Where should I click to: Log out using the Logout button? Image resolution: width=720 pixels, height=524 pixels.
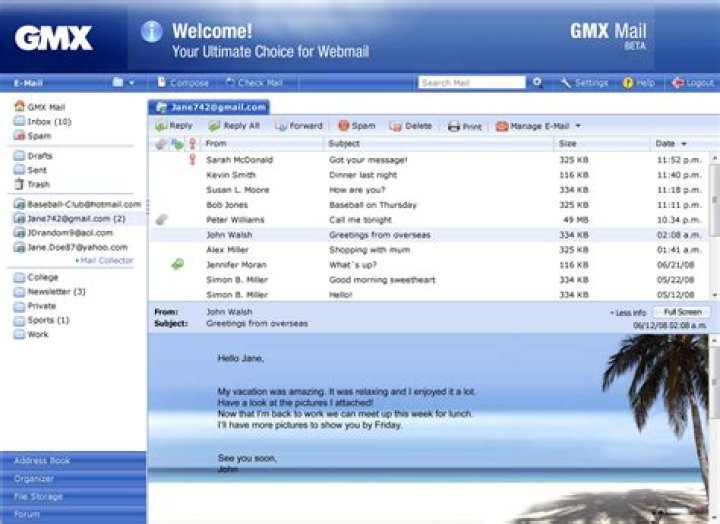tap(692, 83)
